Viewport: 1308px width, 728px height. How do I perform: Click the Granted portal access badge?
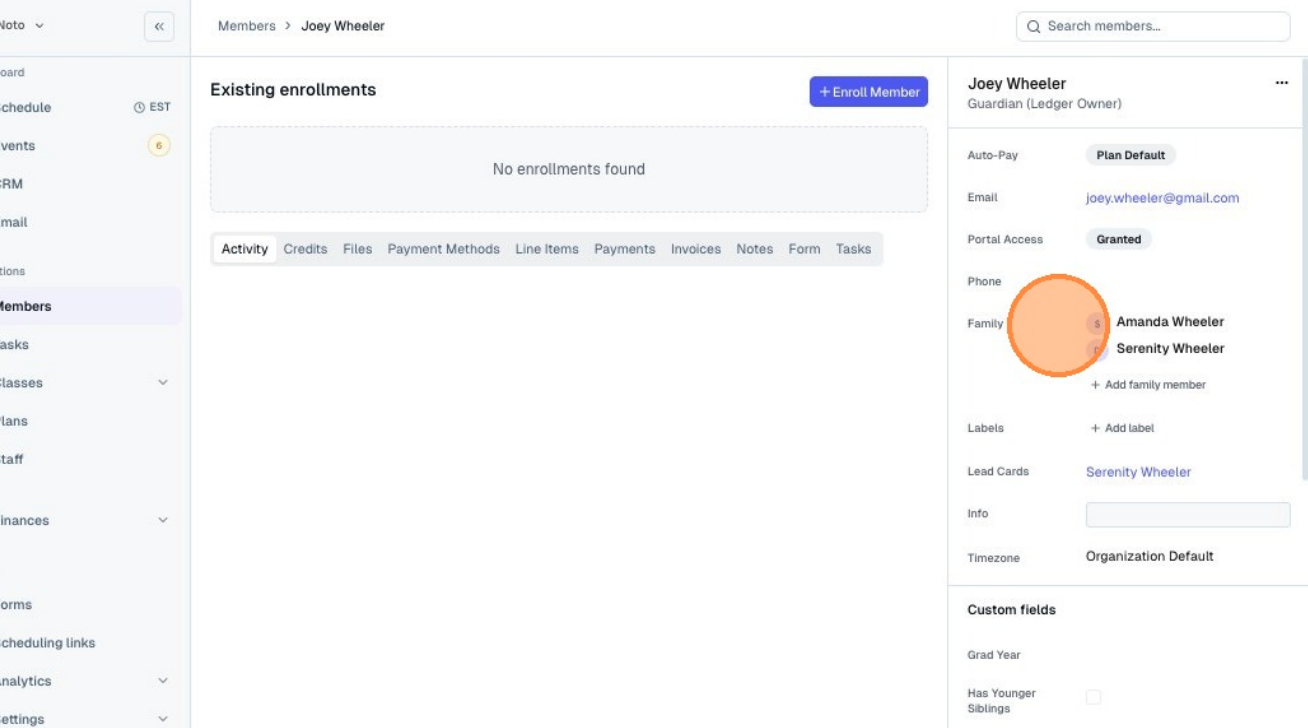click(1118, 240)
